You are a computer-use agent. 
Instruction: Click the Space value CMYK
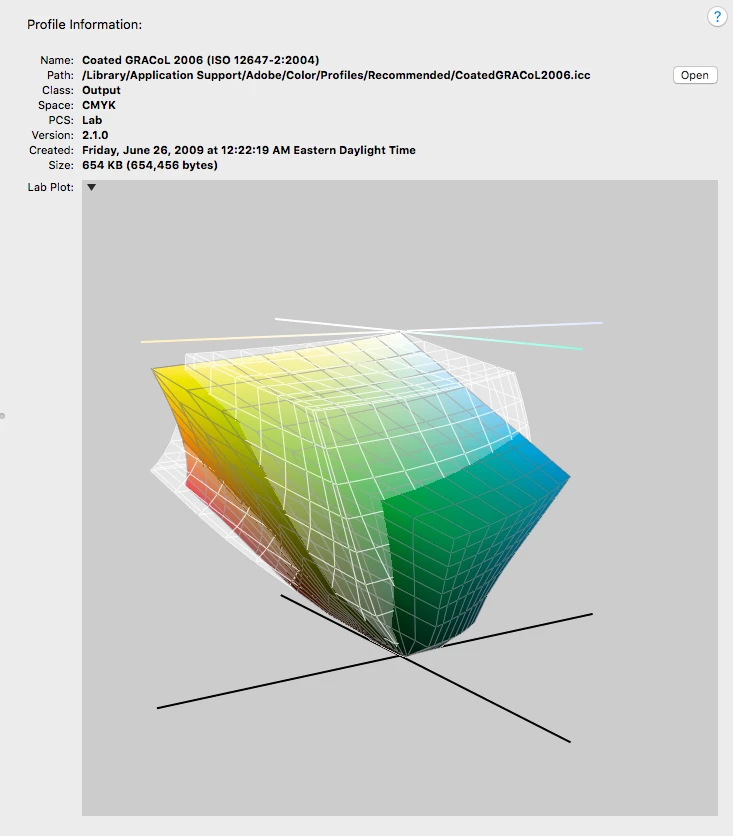point(99,105)
